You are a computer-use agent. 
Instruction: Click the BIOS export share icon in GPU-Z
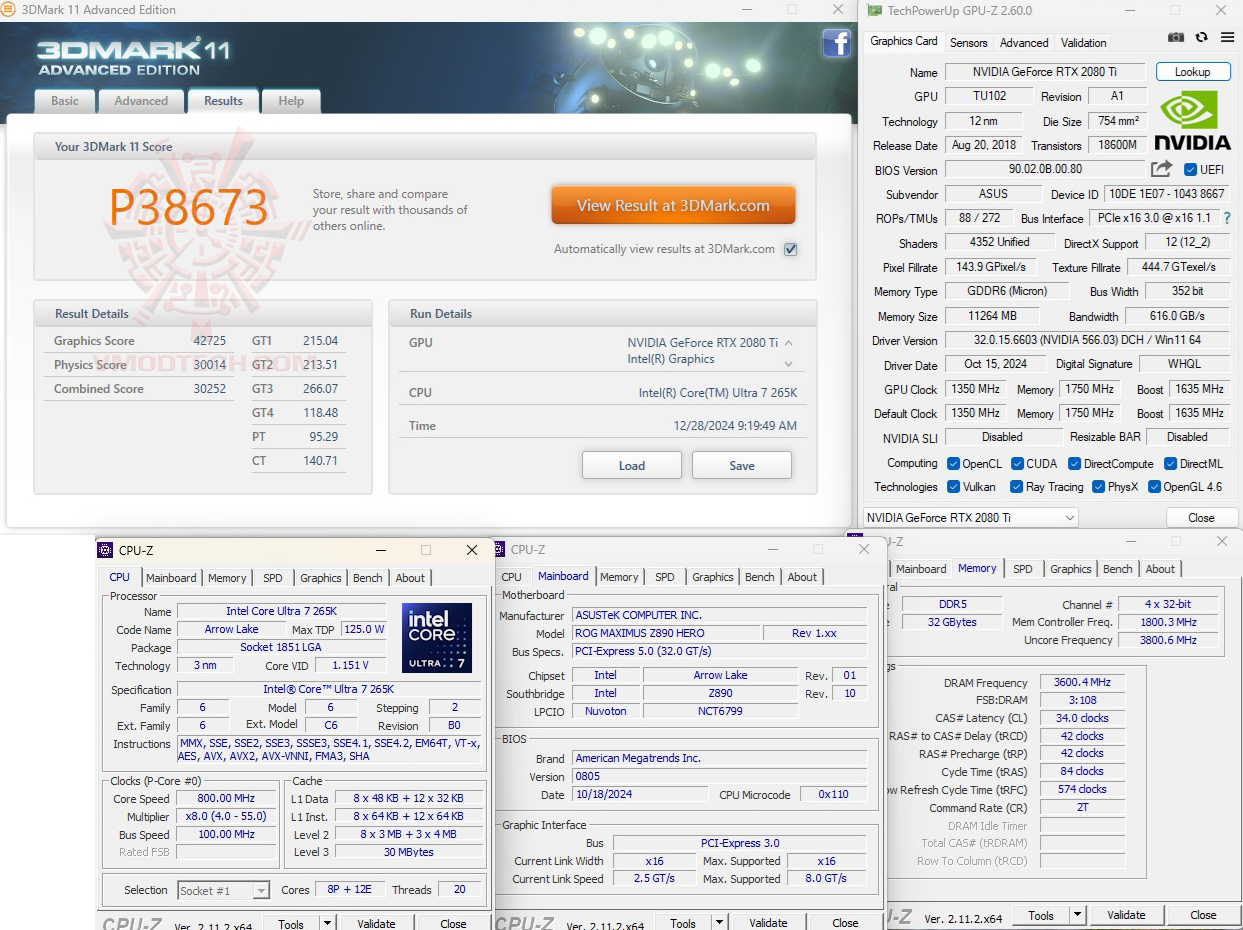coord(1161,169)
